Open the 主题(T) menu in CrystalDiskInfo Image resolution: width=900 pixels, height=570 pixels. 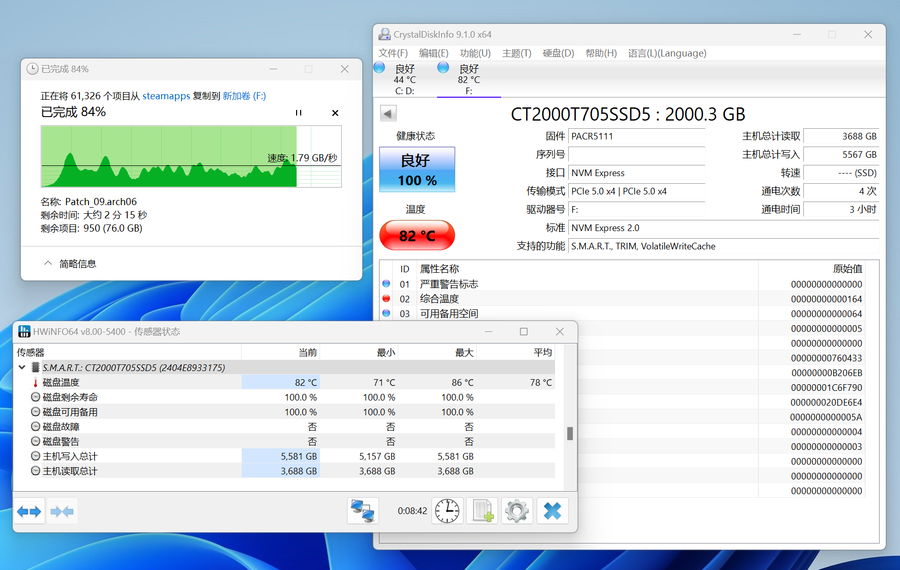click(516, 53)
